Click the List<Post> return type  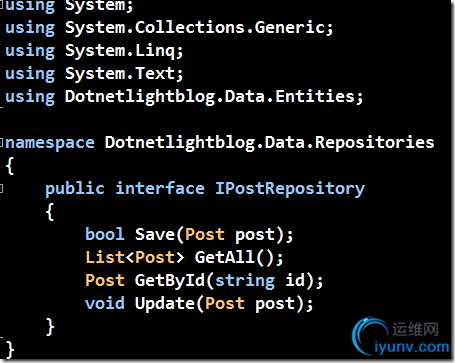click(135, 257)
